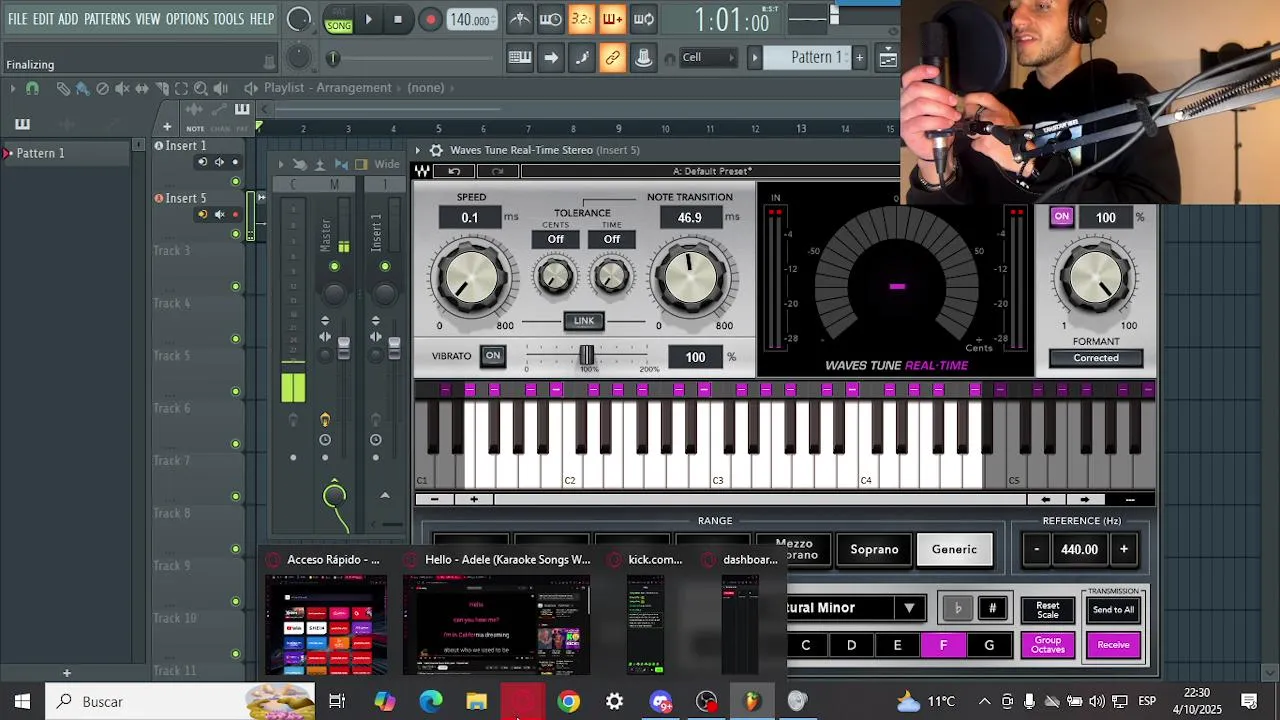
Task: Open Google Chrome from taskbar
Action: click(x=568, y=702)
